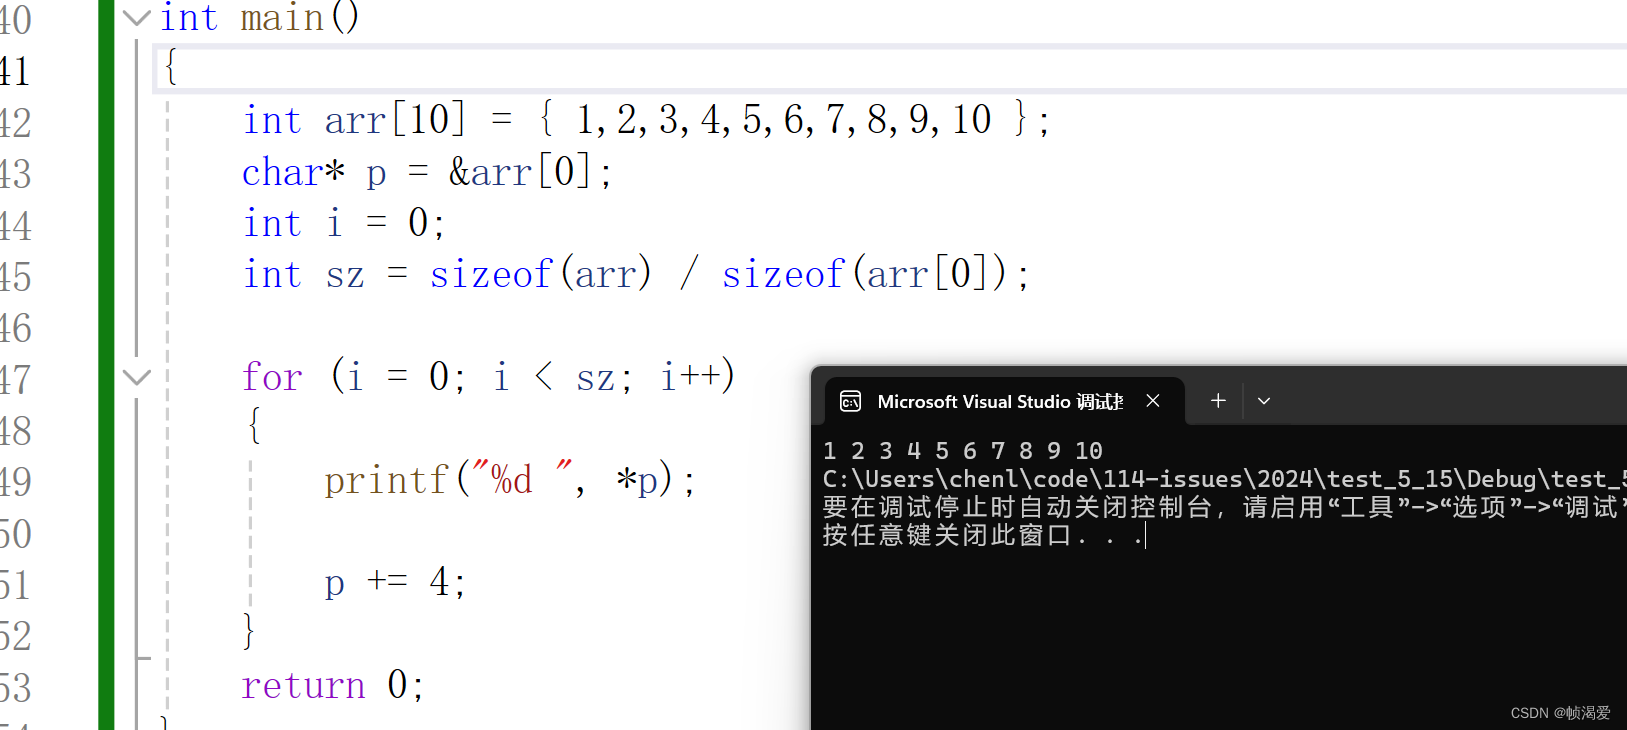Click the C:\Users\chenl path line in console
1627x730 pixels.
[1224, 479]
